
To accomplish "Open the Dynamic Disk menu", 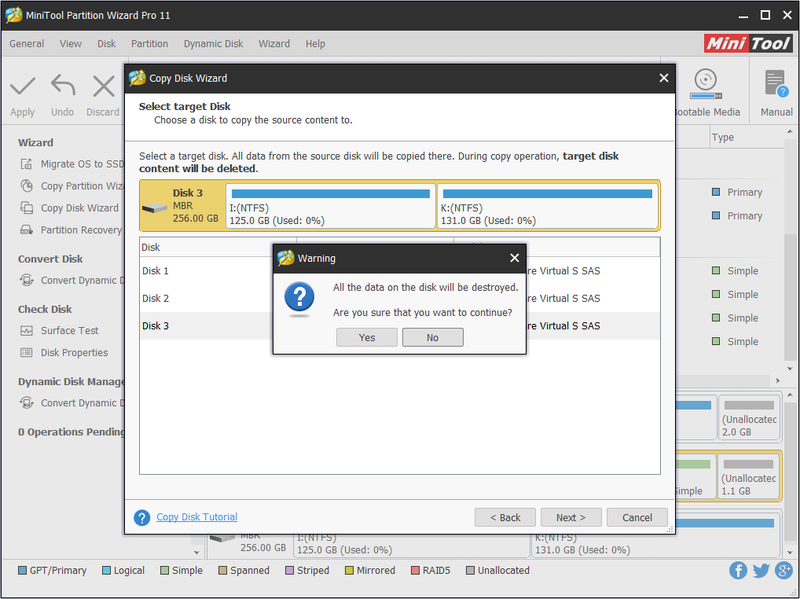I will (213, 44).
